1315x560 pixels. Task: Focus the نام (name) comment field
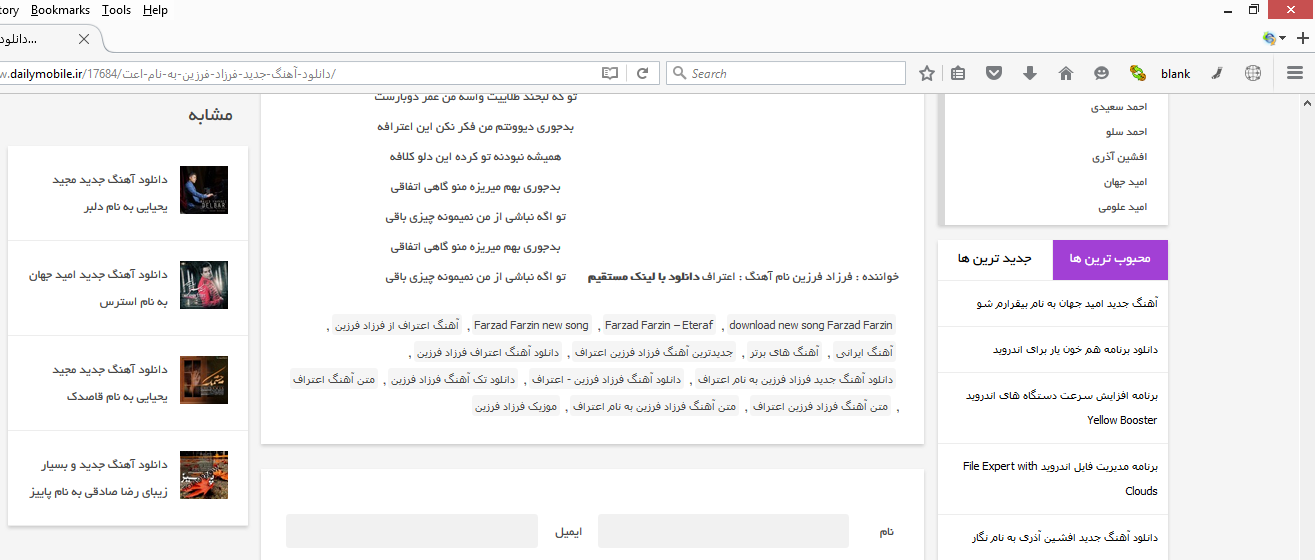click(x=723, y=531)
